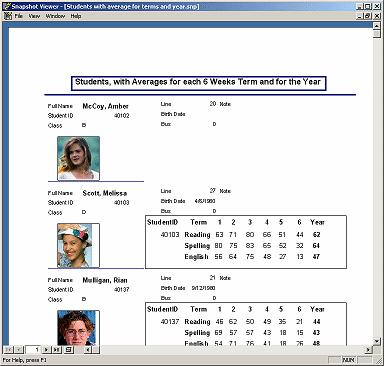
Task: Click Year average 64 for Spelling
Action: tap(316, 246)
